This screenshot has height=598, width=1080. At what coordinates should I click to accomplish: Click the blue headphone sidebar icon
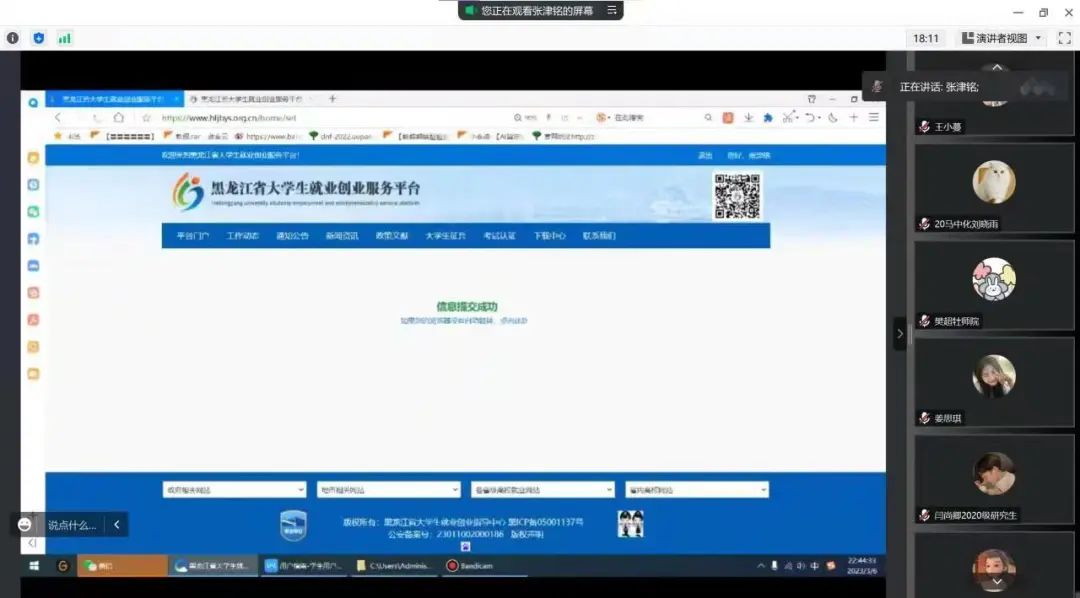33,239
